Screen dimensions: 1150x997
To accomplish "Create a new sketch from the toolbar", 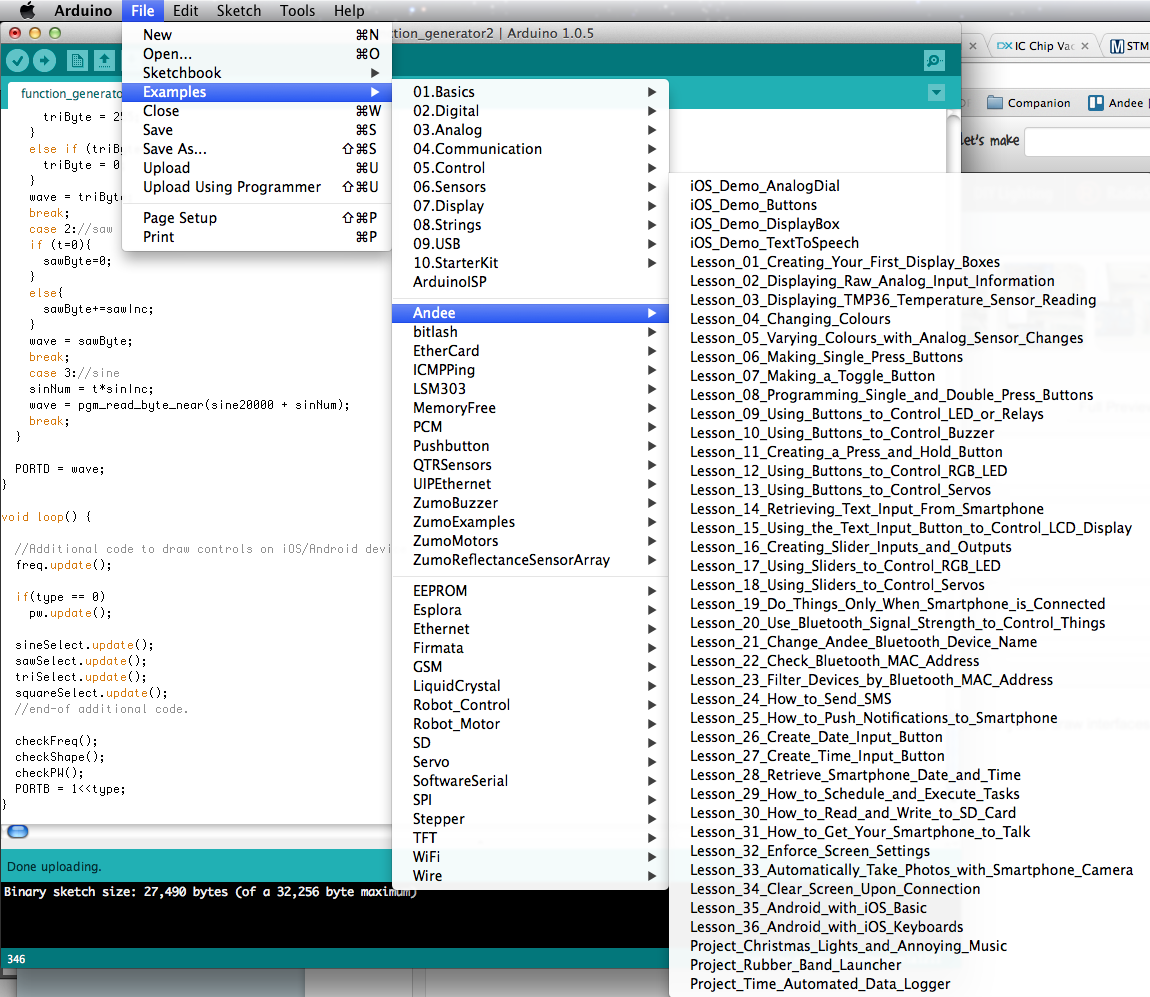I will pos(76,60).
